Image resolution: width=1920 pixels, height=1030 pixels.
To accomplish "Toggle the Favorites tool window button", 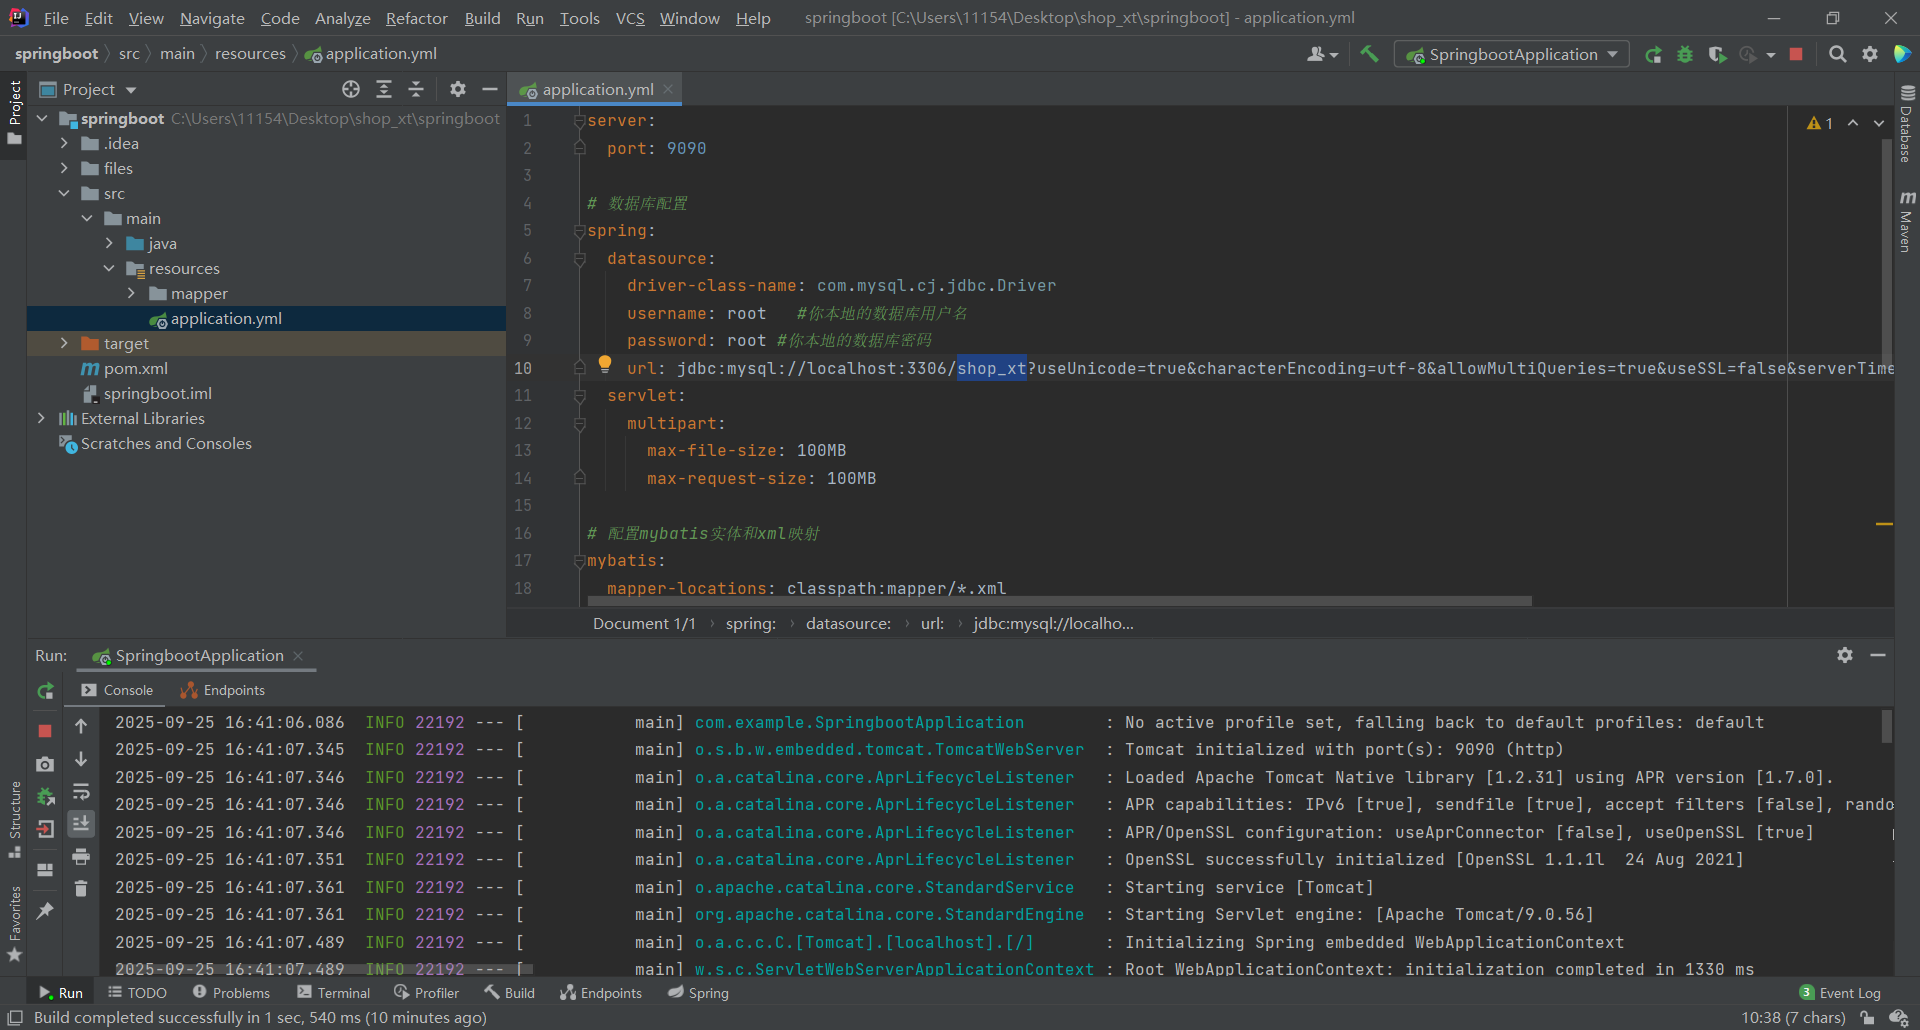I will point(14,924).
